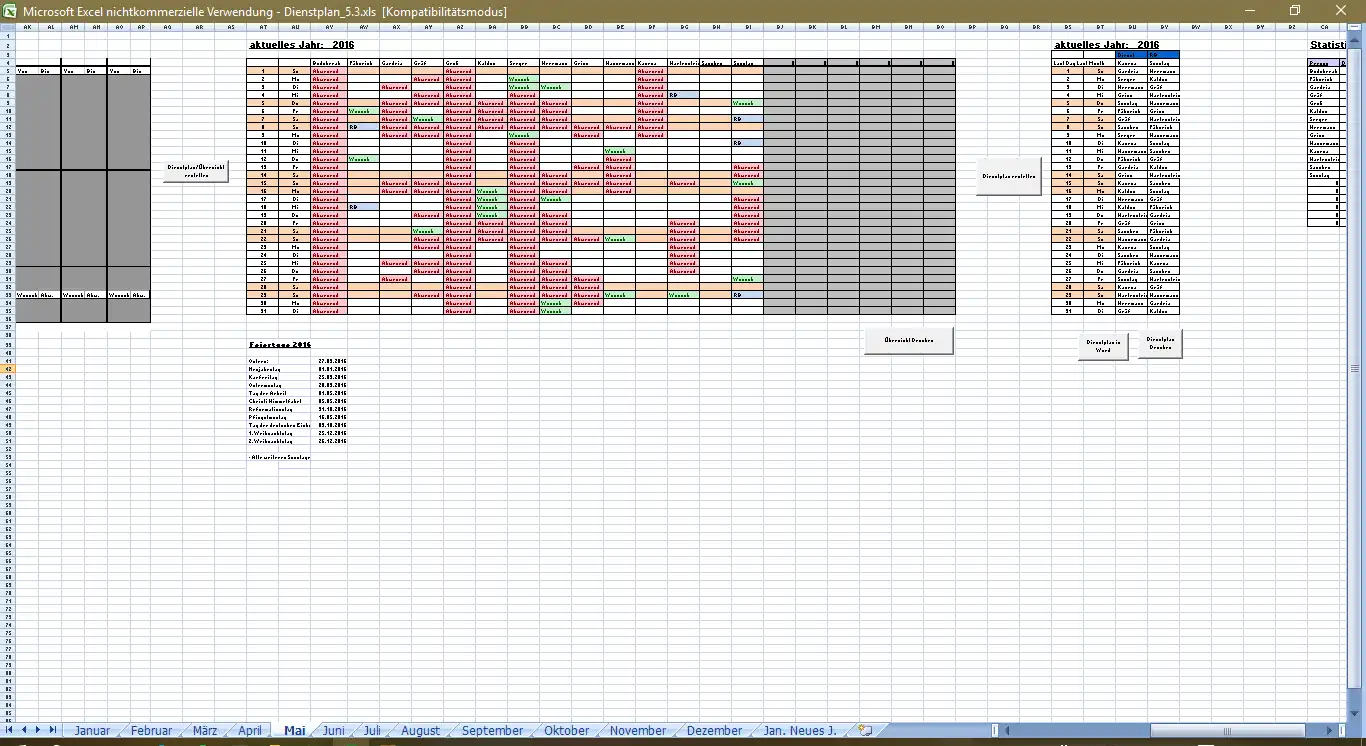
Task: Click the 'Dienstplan Drucken' button
Action: 1160,344
